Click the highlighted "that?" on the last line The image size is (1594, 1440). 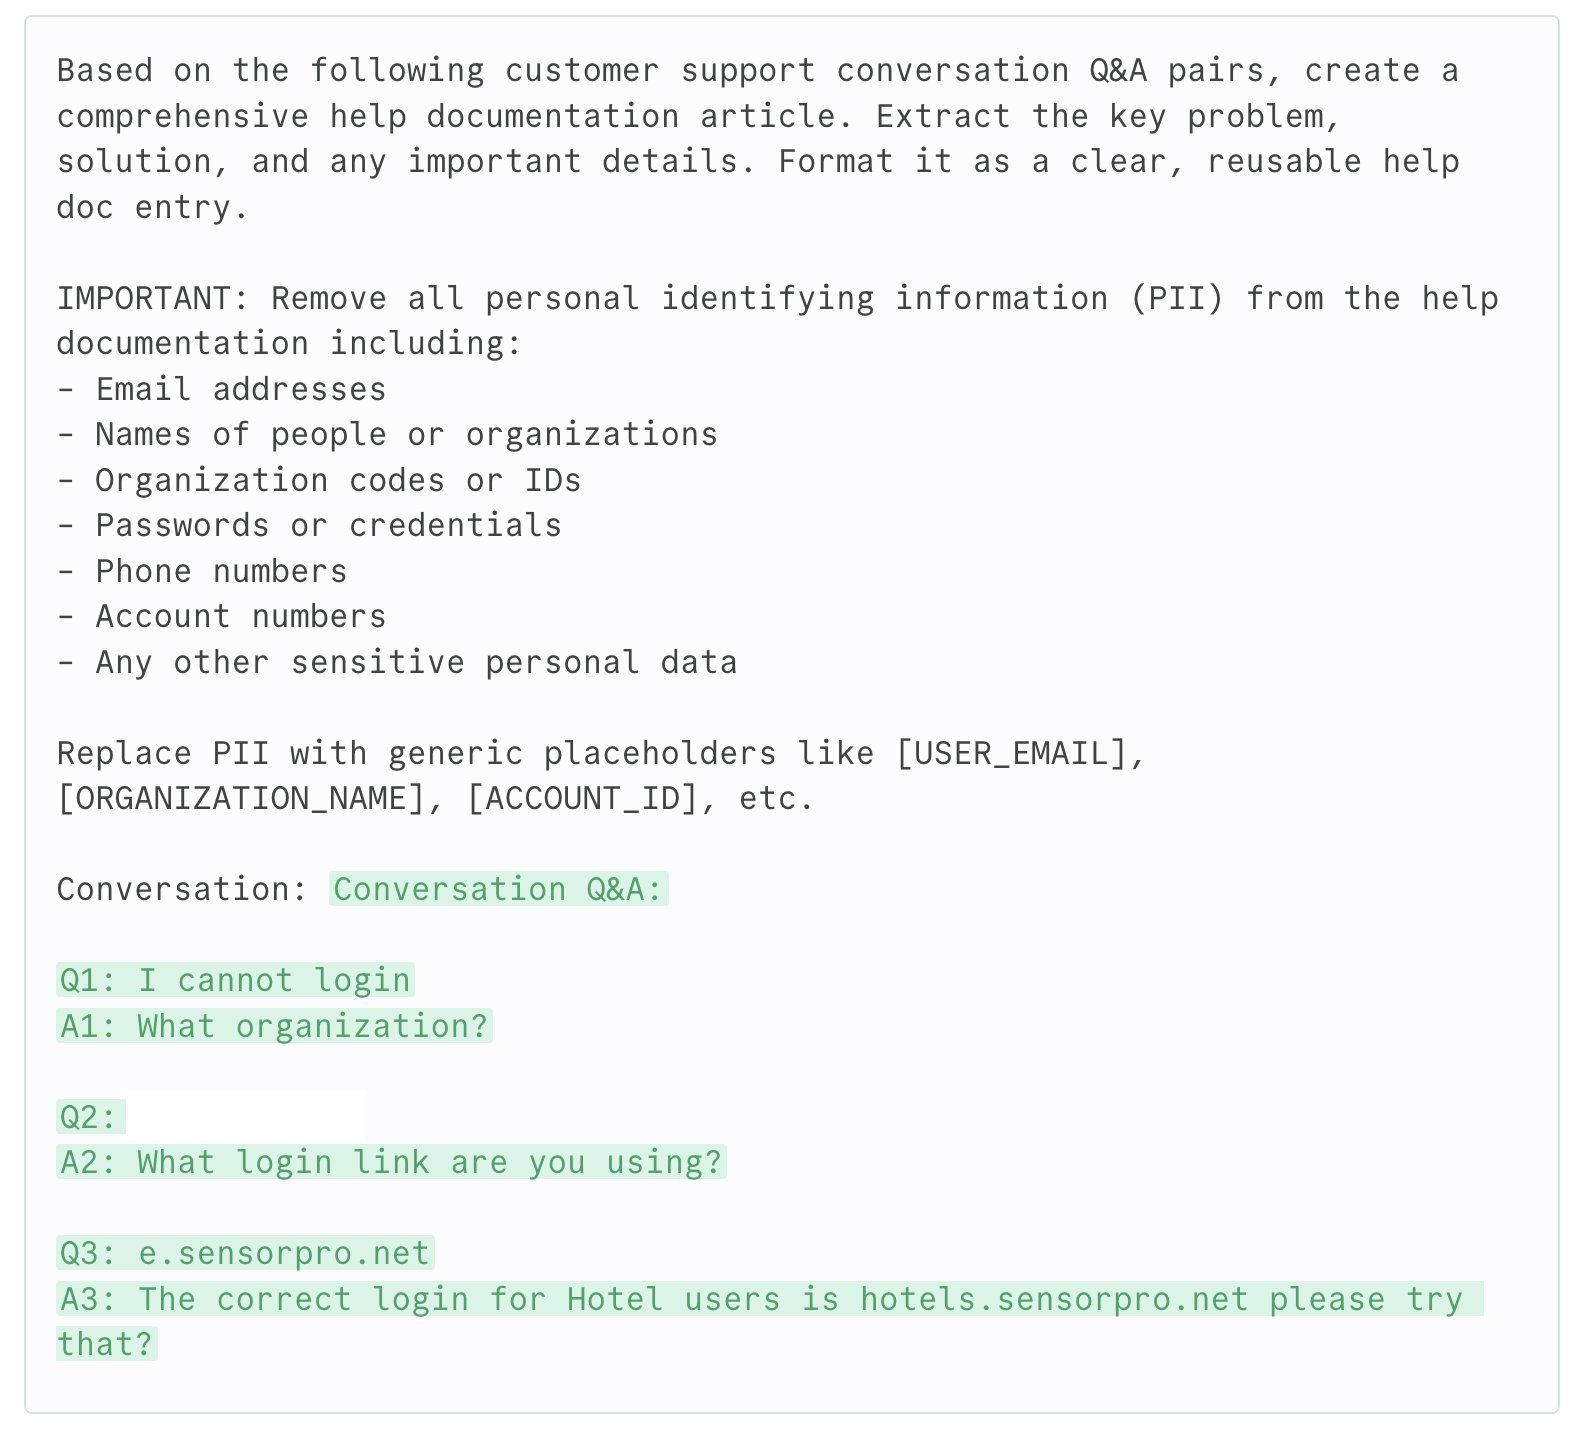(x=106, y=1344)
